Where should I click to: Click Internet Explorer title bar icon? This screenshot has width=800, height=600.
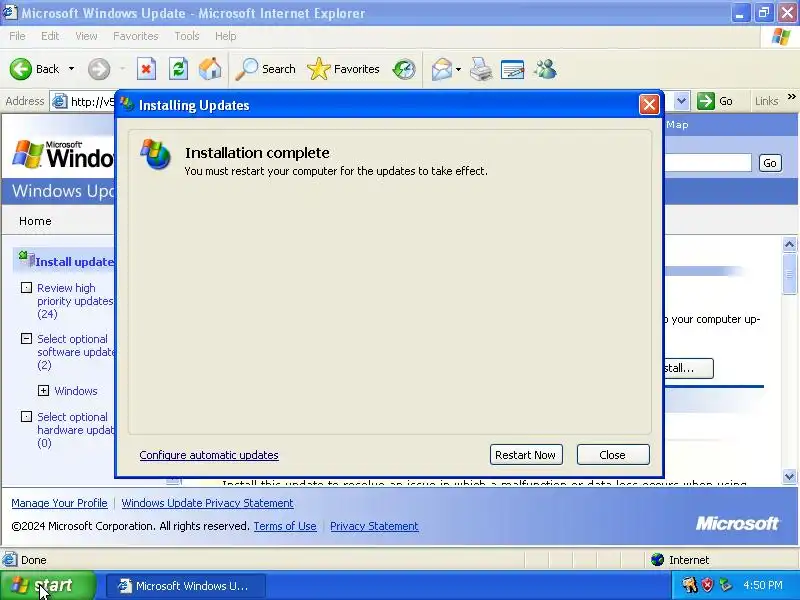10,12
